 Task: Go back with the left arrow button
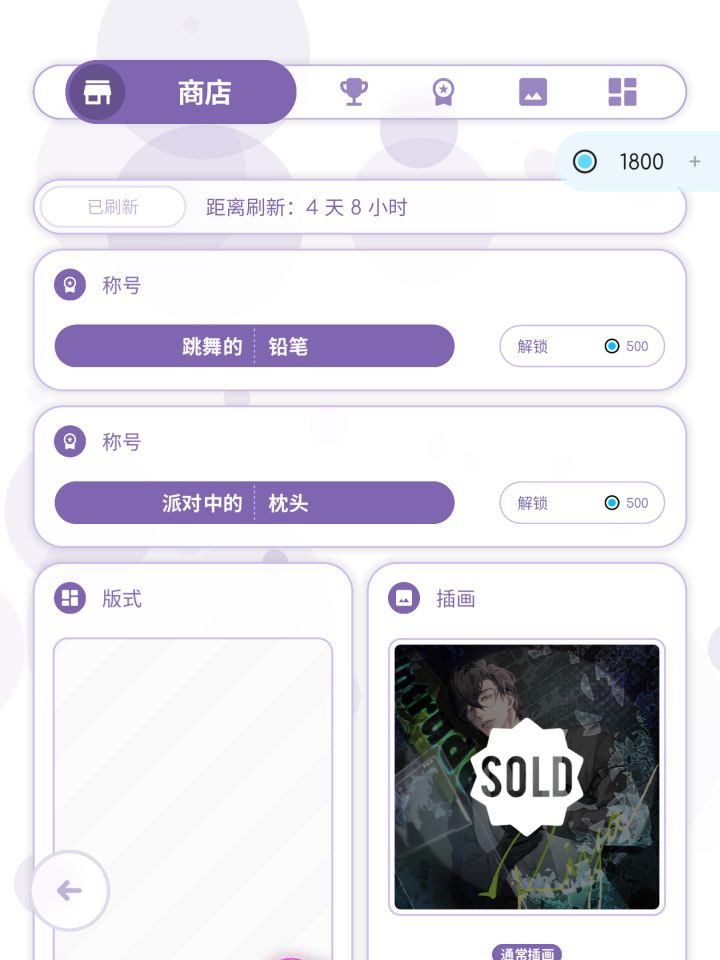[x=69, y=890]
